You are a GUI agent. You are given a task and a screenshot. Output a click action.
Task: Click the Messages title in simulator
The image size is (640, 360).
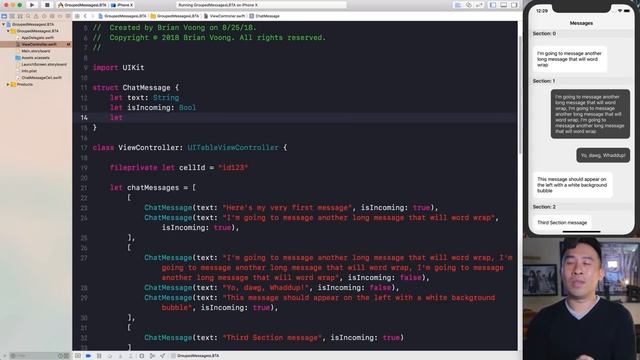click(581, 23)
